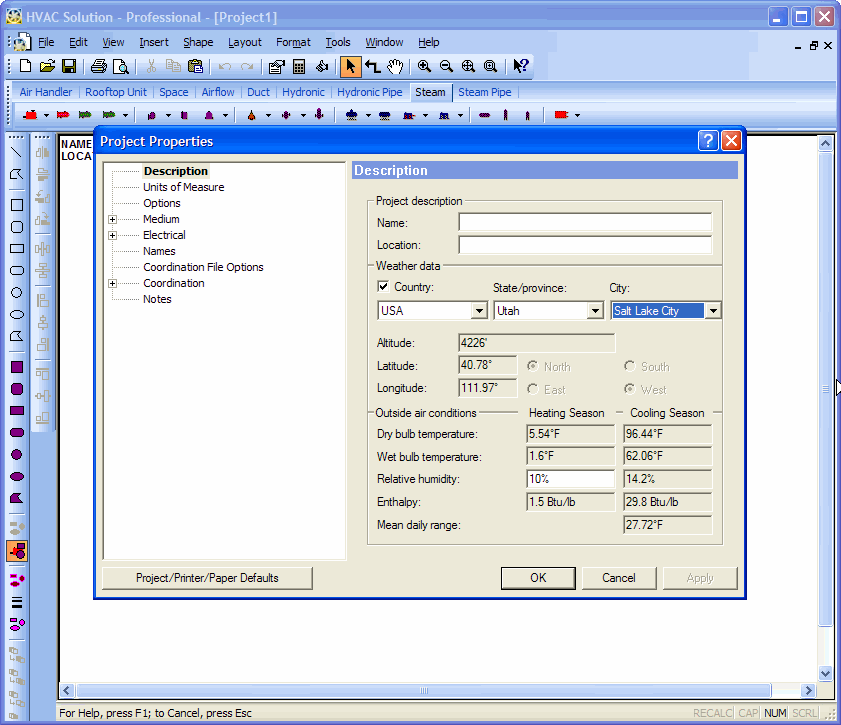
Task: Click the heating Relative humidity field
Action: click(x=571, y=479)
